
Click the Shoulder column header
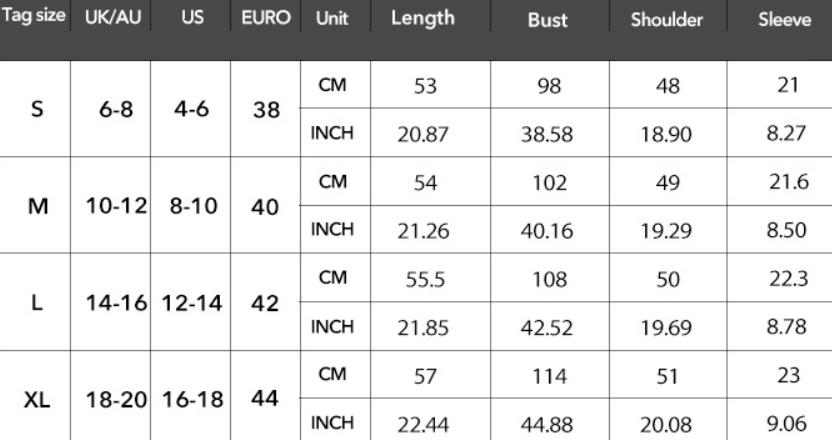pos(666,21)
